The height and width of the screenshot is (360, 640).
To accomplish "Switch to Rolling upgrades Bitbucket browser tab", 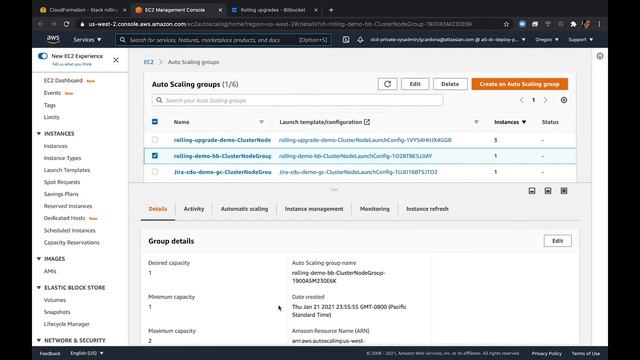I will (273, 10).
